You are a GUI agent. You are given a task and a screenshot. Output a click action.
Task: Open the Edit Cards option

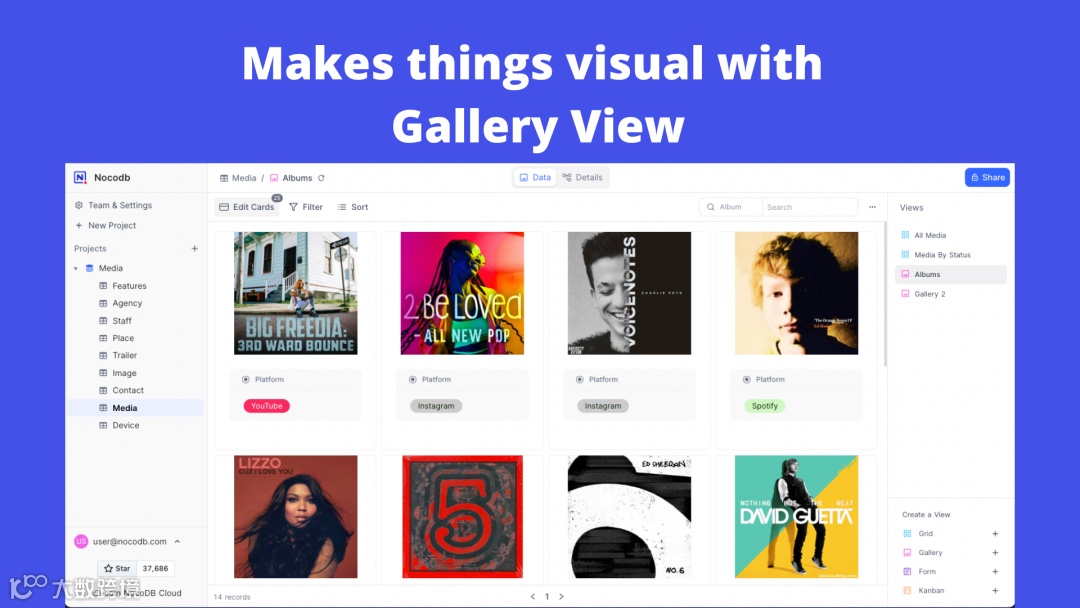coord(247,207)
